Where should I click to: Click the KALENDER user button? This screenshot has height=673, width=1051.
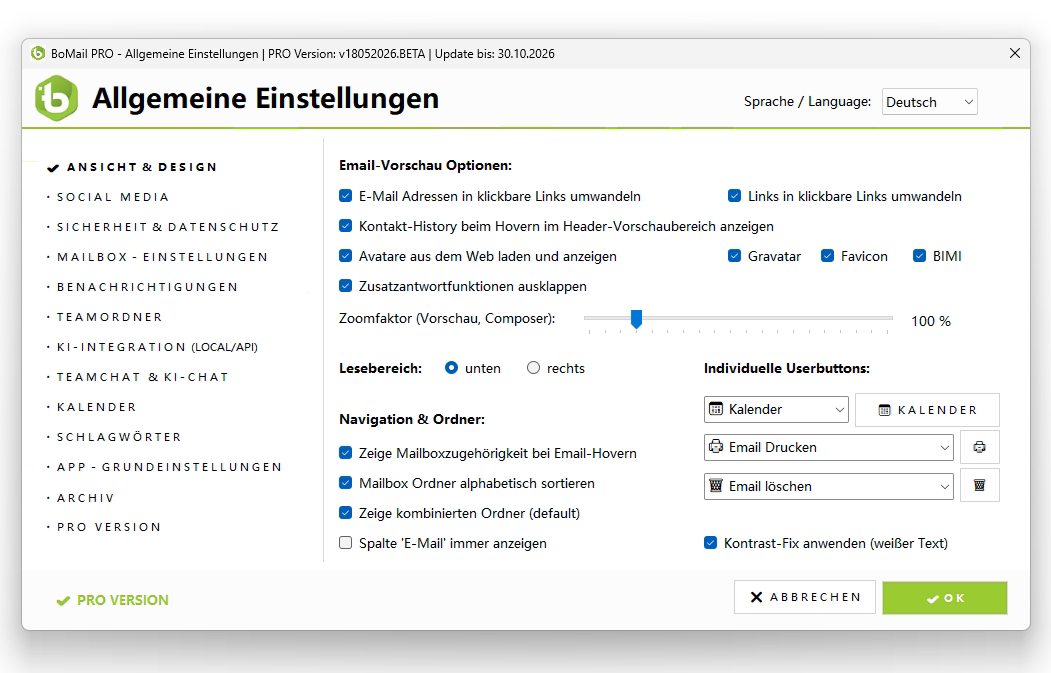[927, 410]
